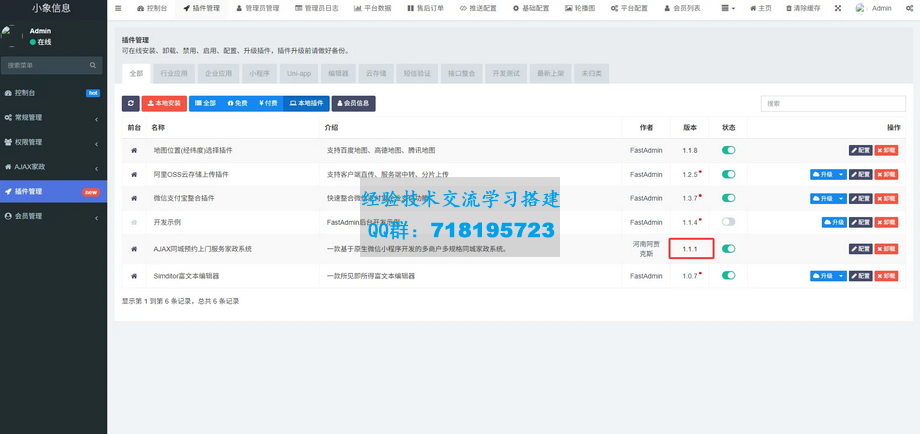
Task: Expand 权限管理 sidebar menu
Action: [53, 143]
